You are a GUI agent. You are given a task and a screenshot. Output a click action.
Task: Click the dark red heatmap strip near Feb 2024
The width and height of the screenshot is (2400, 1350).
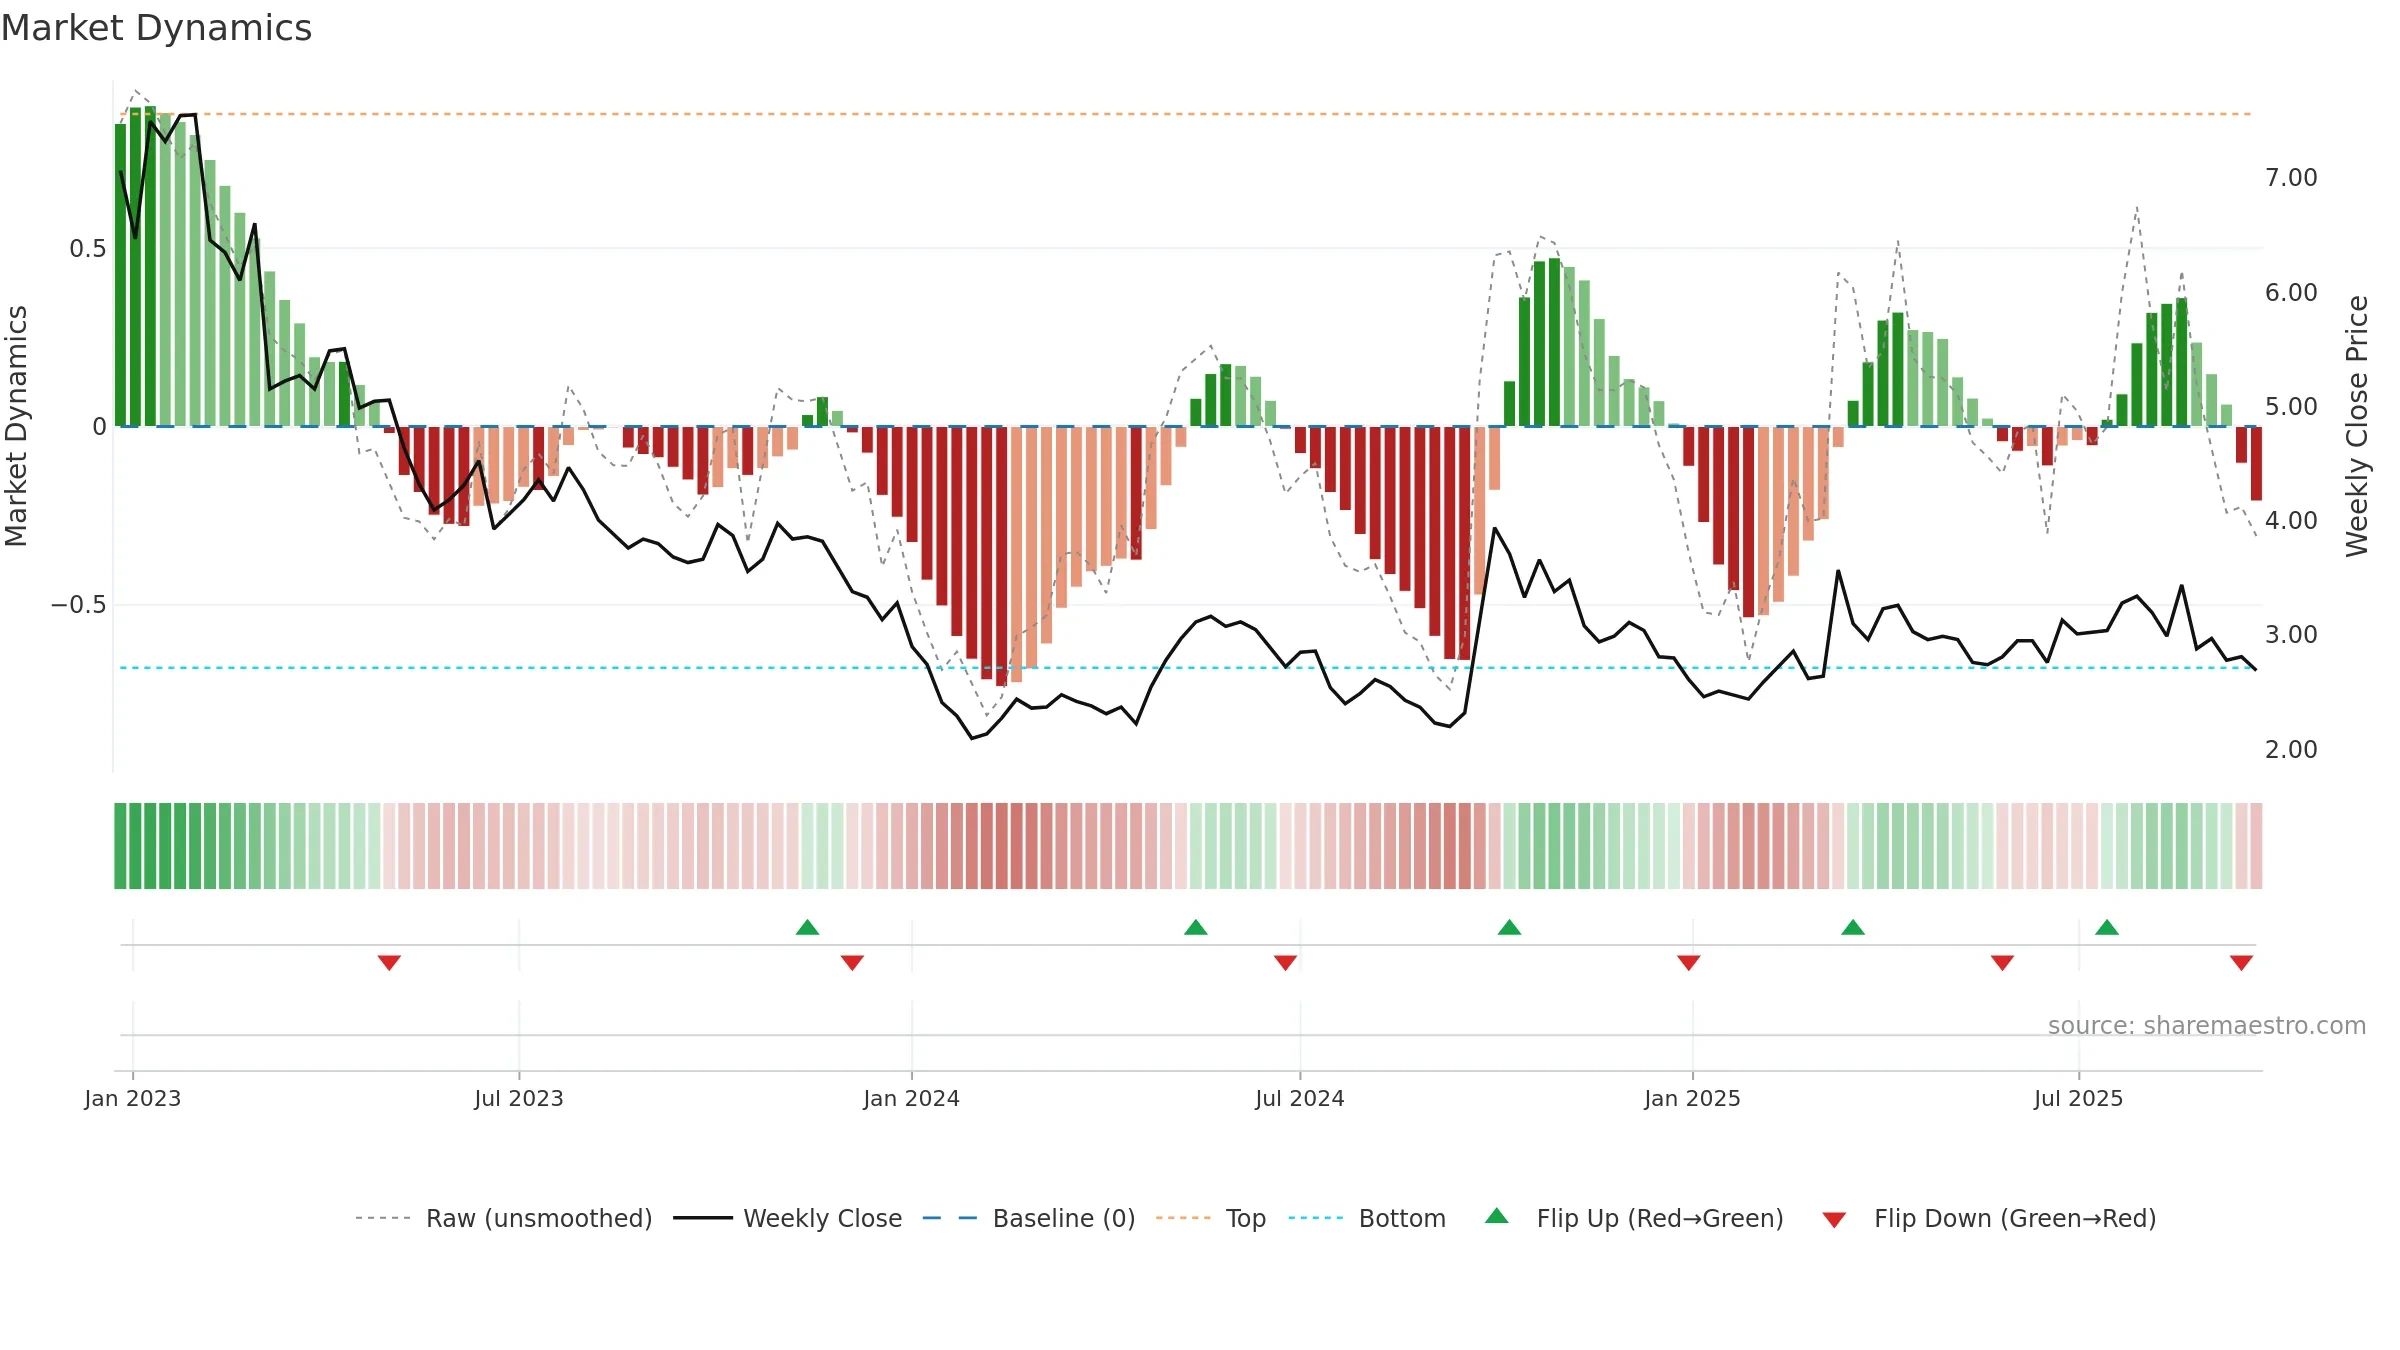click(1001, 846)
